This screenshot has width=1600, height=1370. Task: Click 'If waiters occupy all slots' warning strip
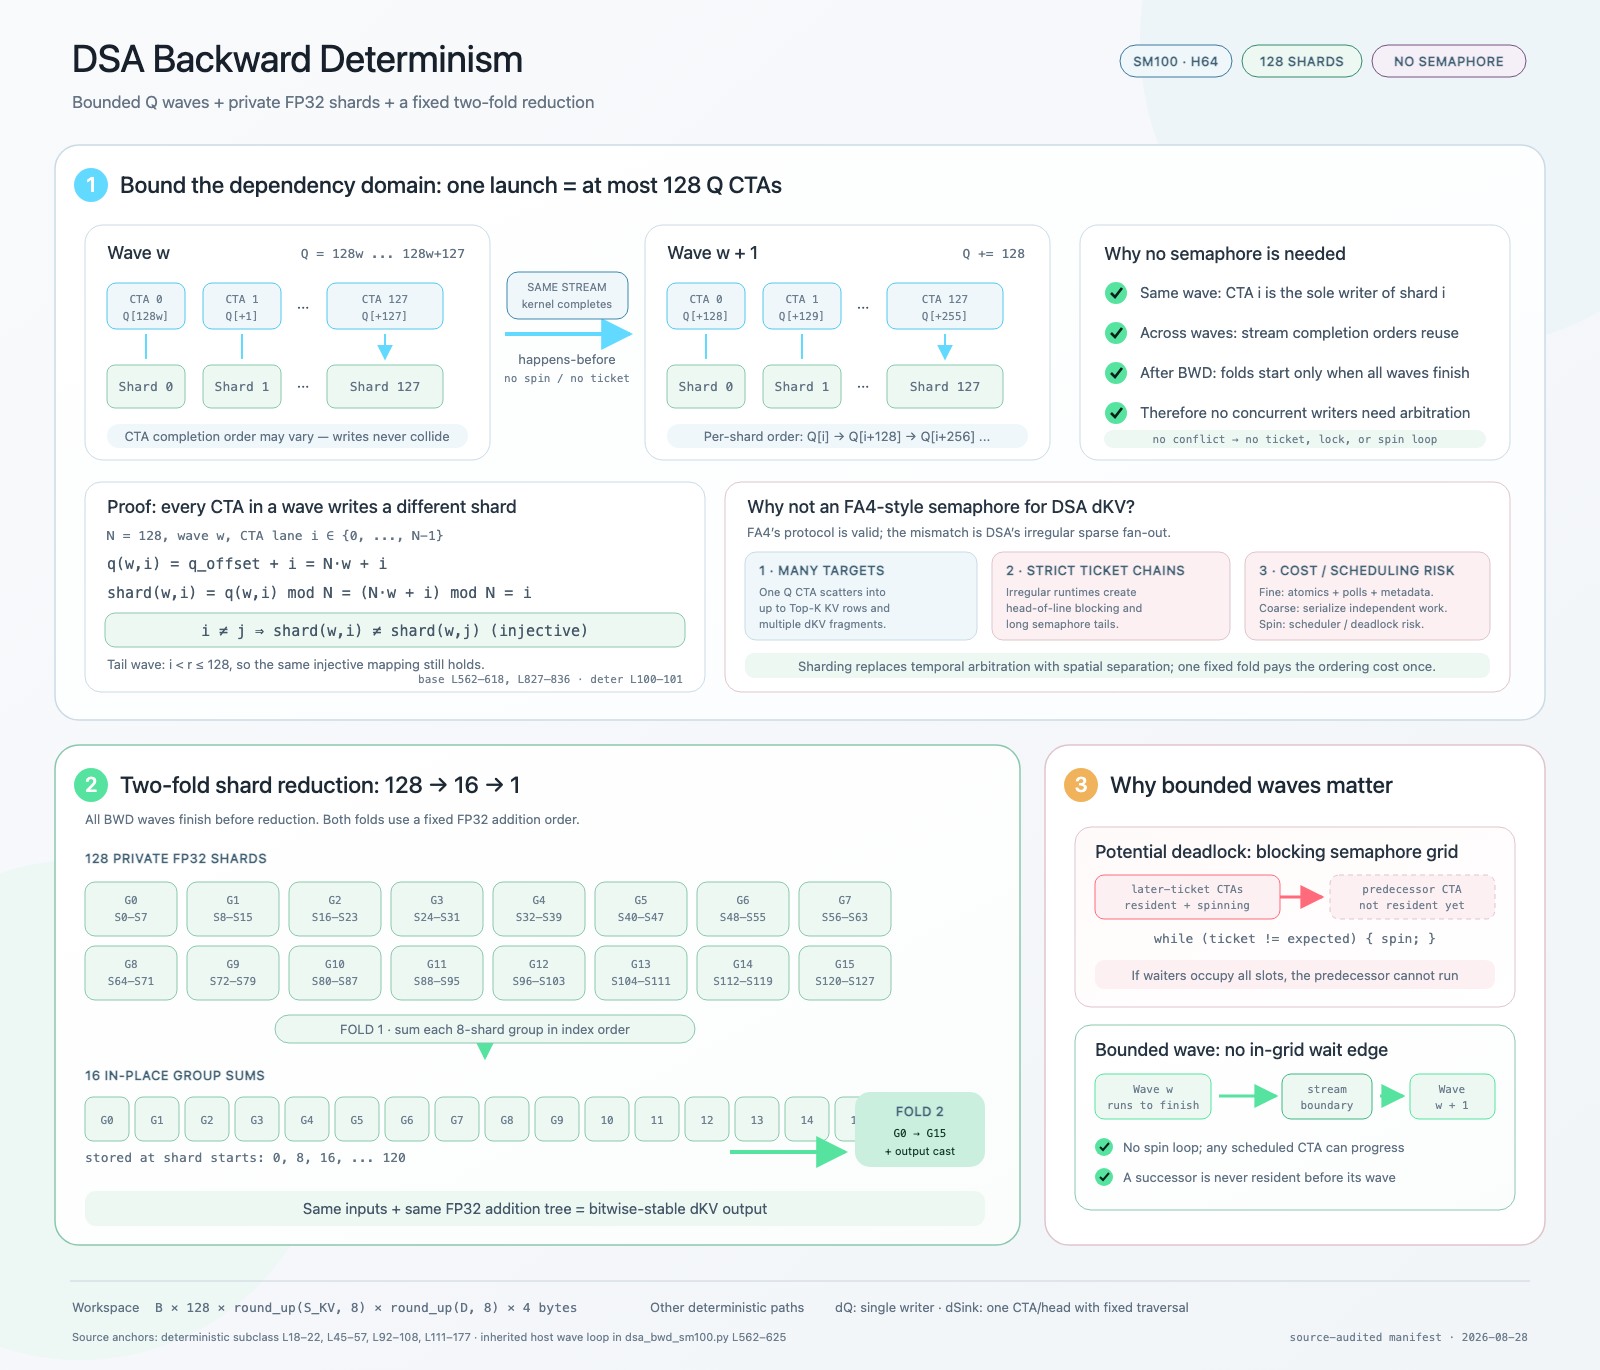point(1295,975)
